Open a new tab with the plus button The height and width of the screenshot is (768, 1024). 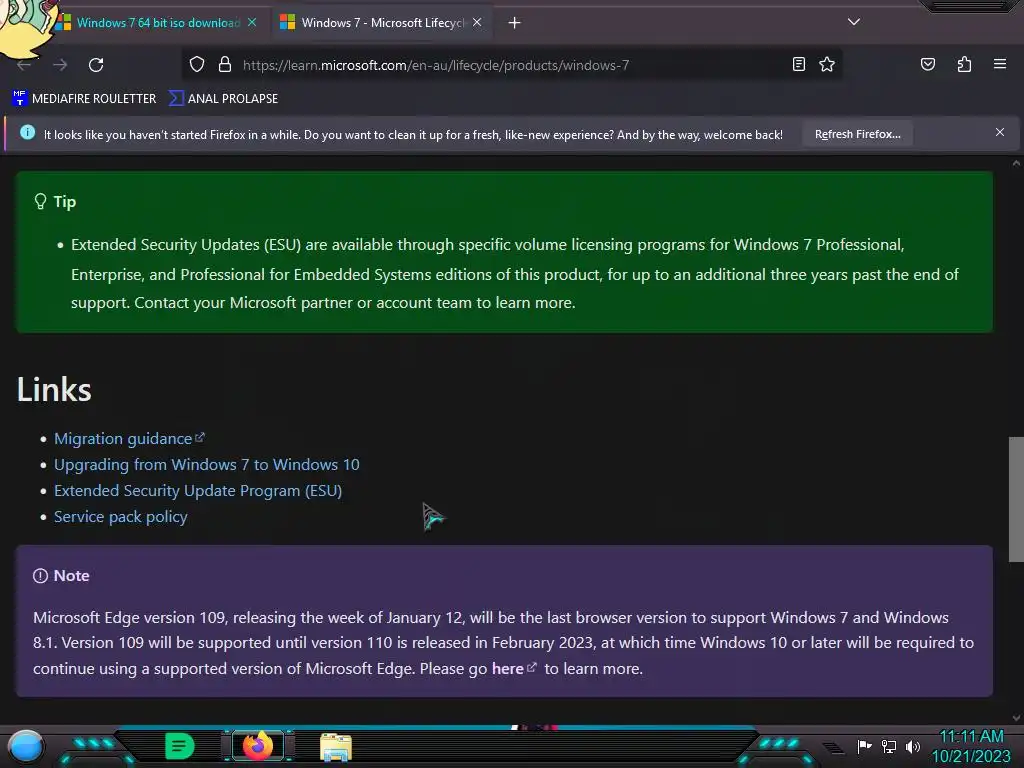coord(515,23)
